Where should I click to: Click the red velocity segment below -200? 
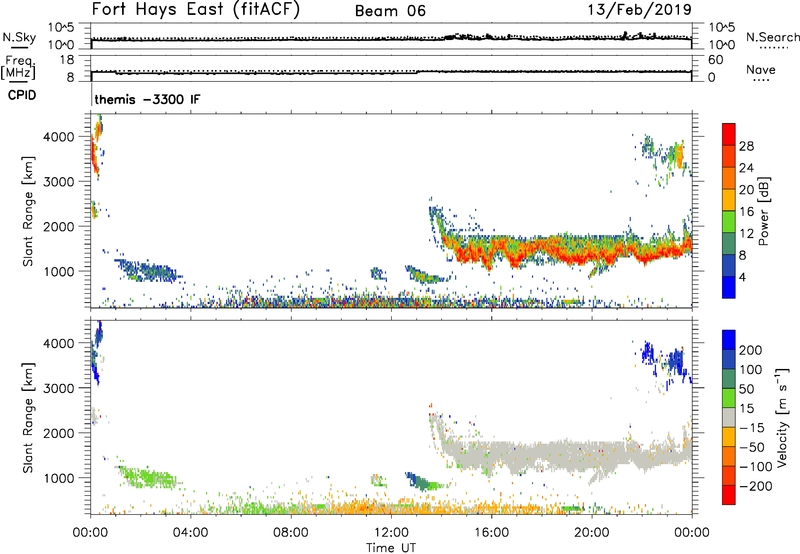click(729, 495)
